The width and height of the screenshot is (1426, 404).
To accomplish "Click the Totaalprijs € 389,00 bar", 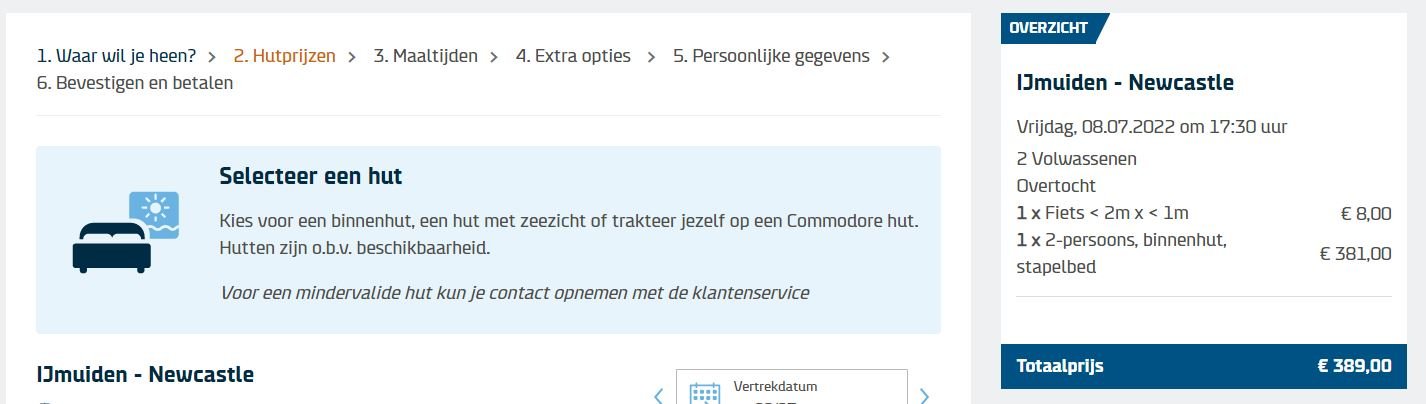I will (x=1203, y=366).
